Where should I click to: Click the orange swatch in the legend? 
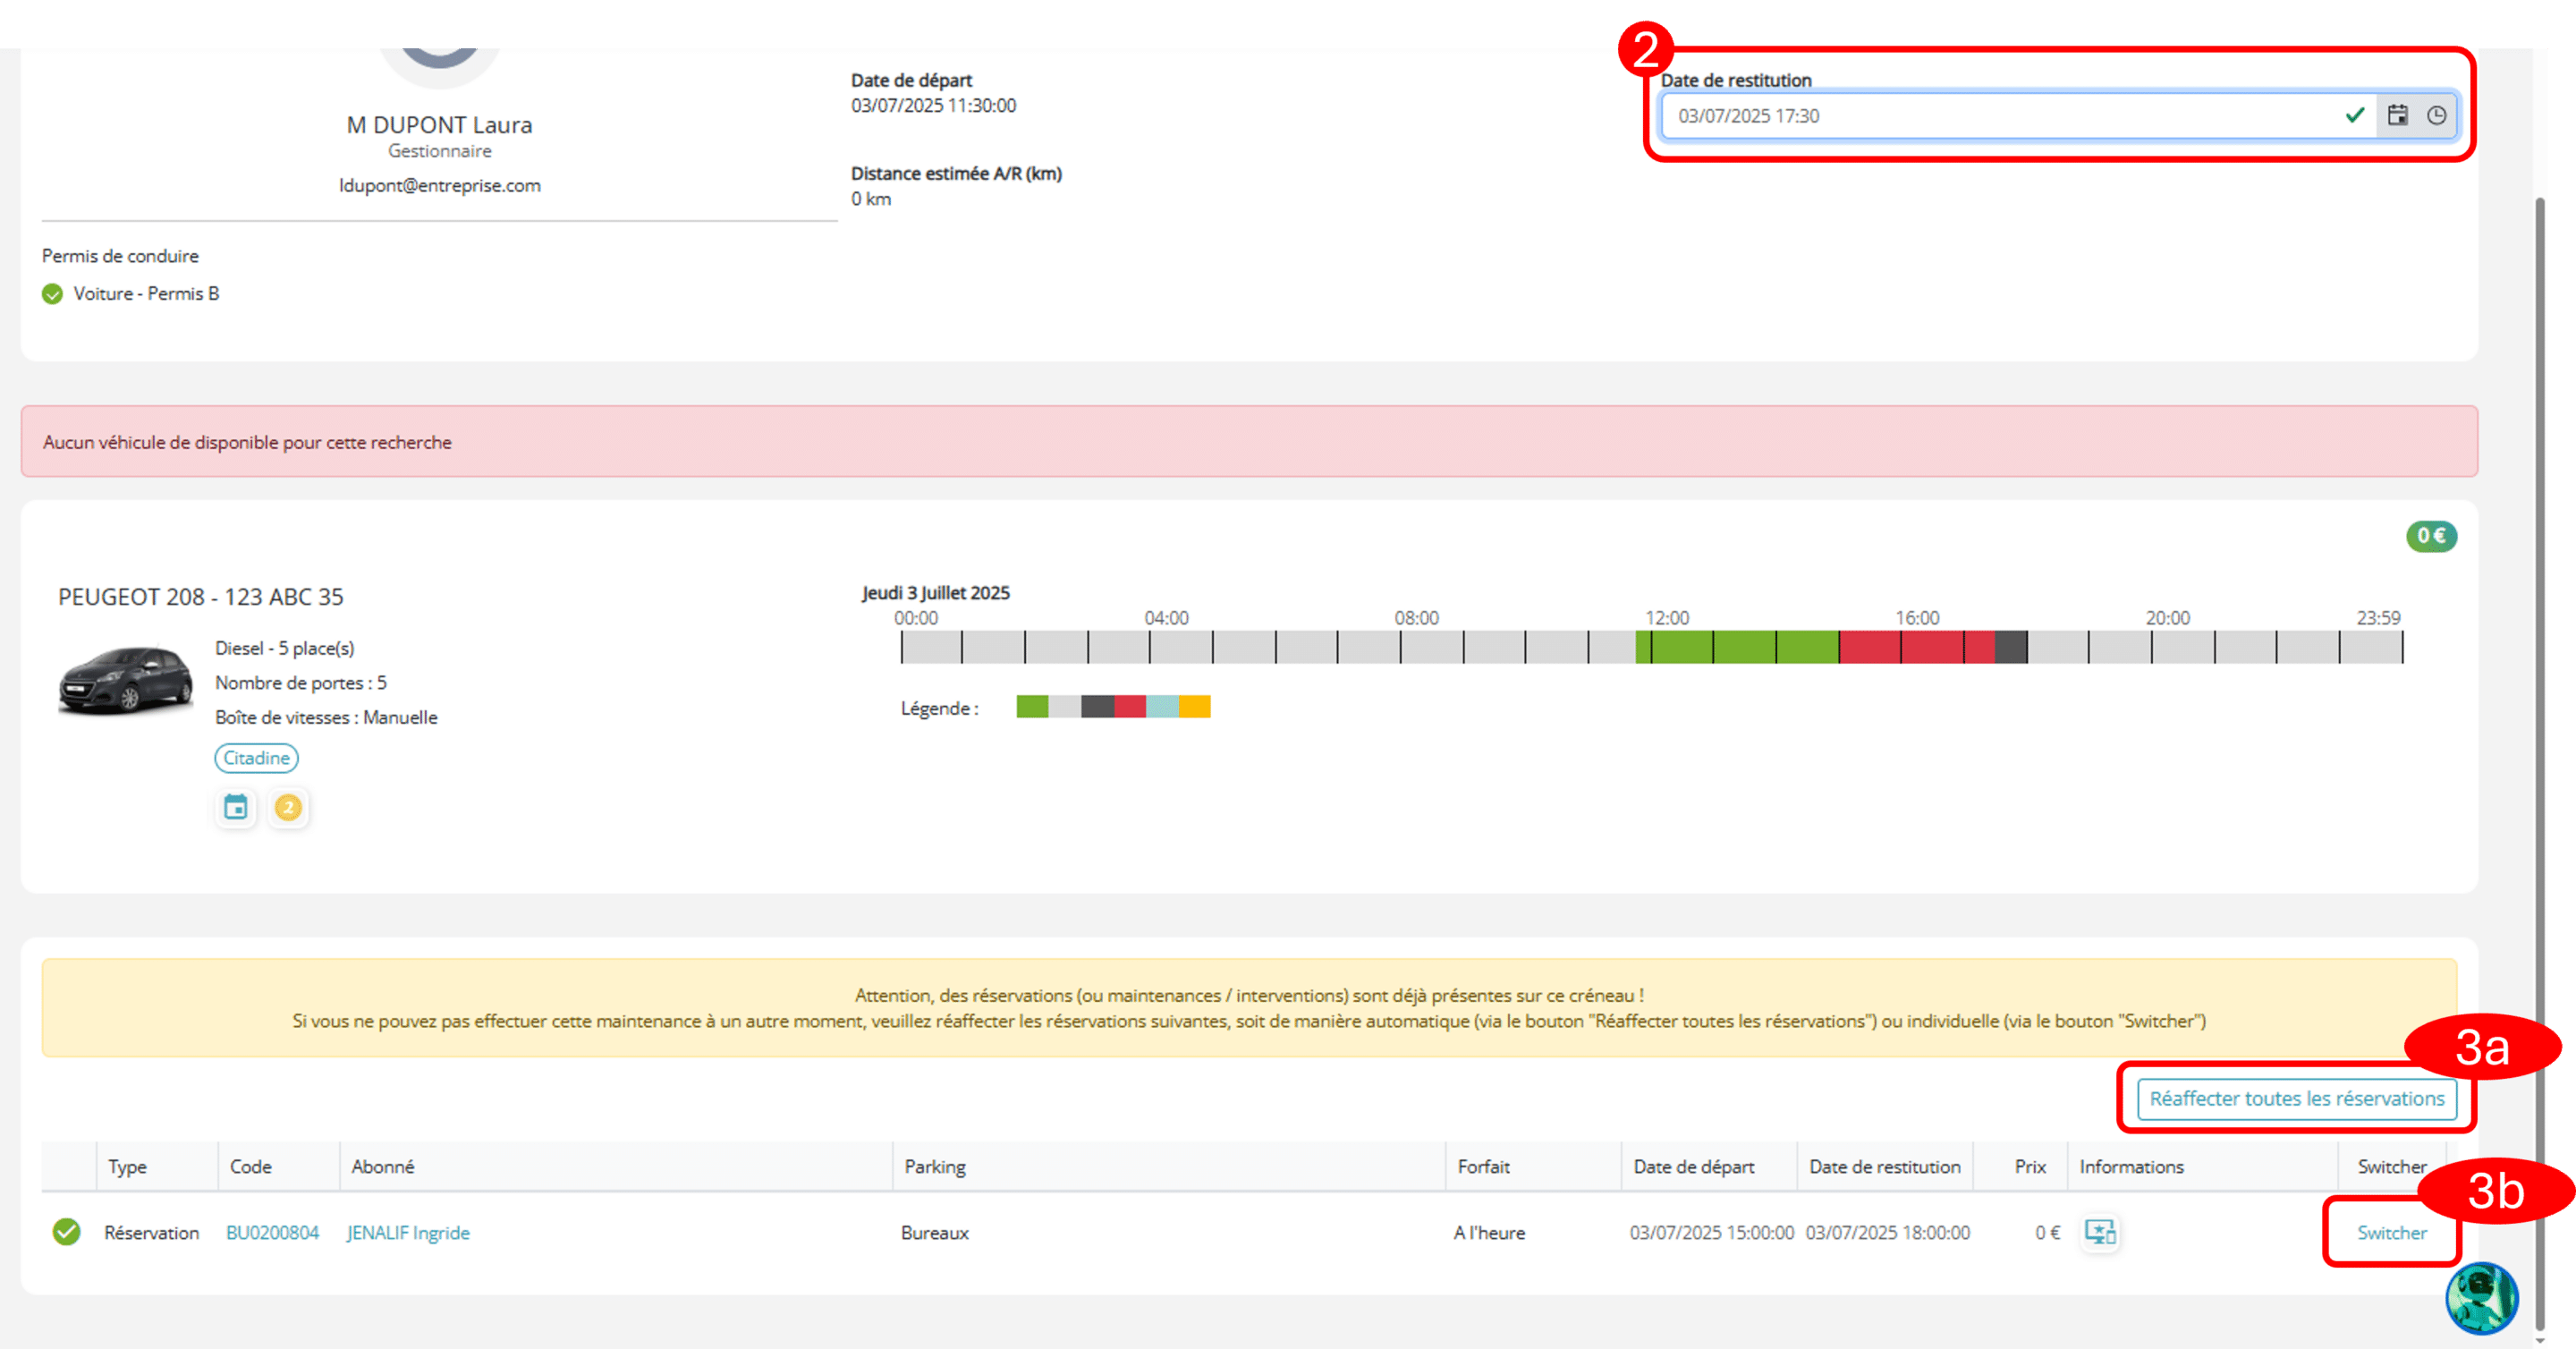coord(1194,706)
